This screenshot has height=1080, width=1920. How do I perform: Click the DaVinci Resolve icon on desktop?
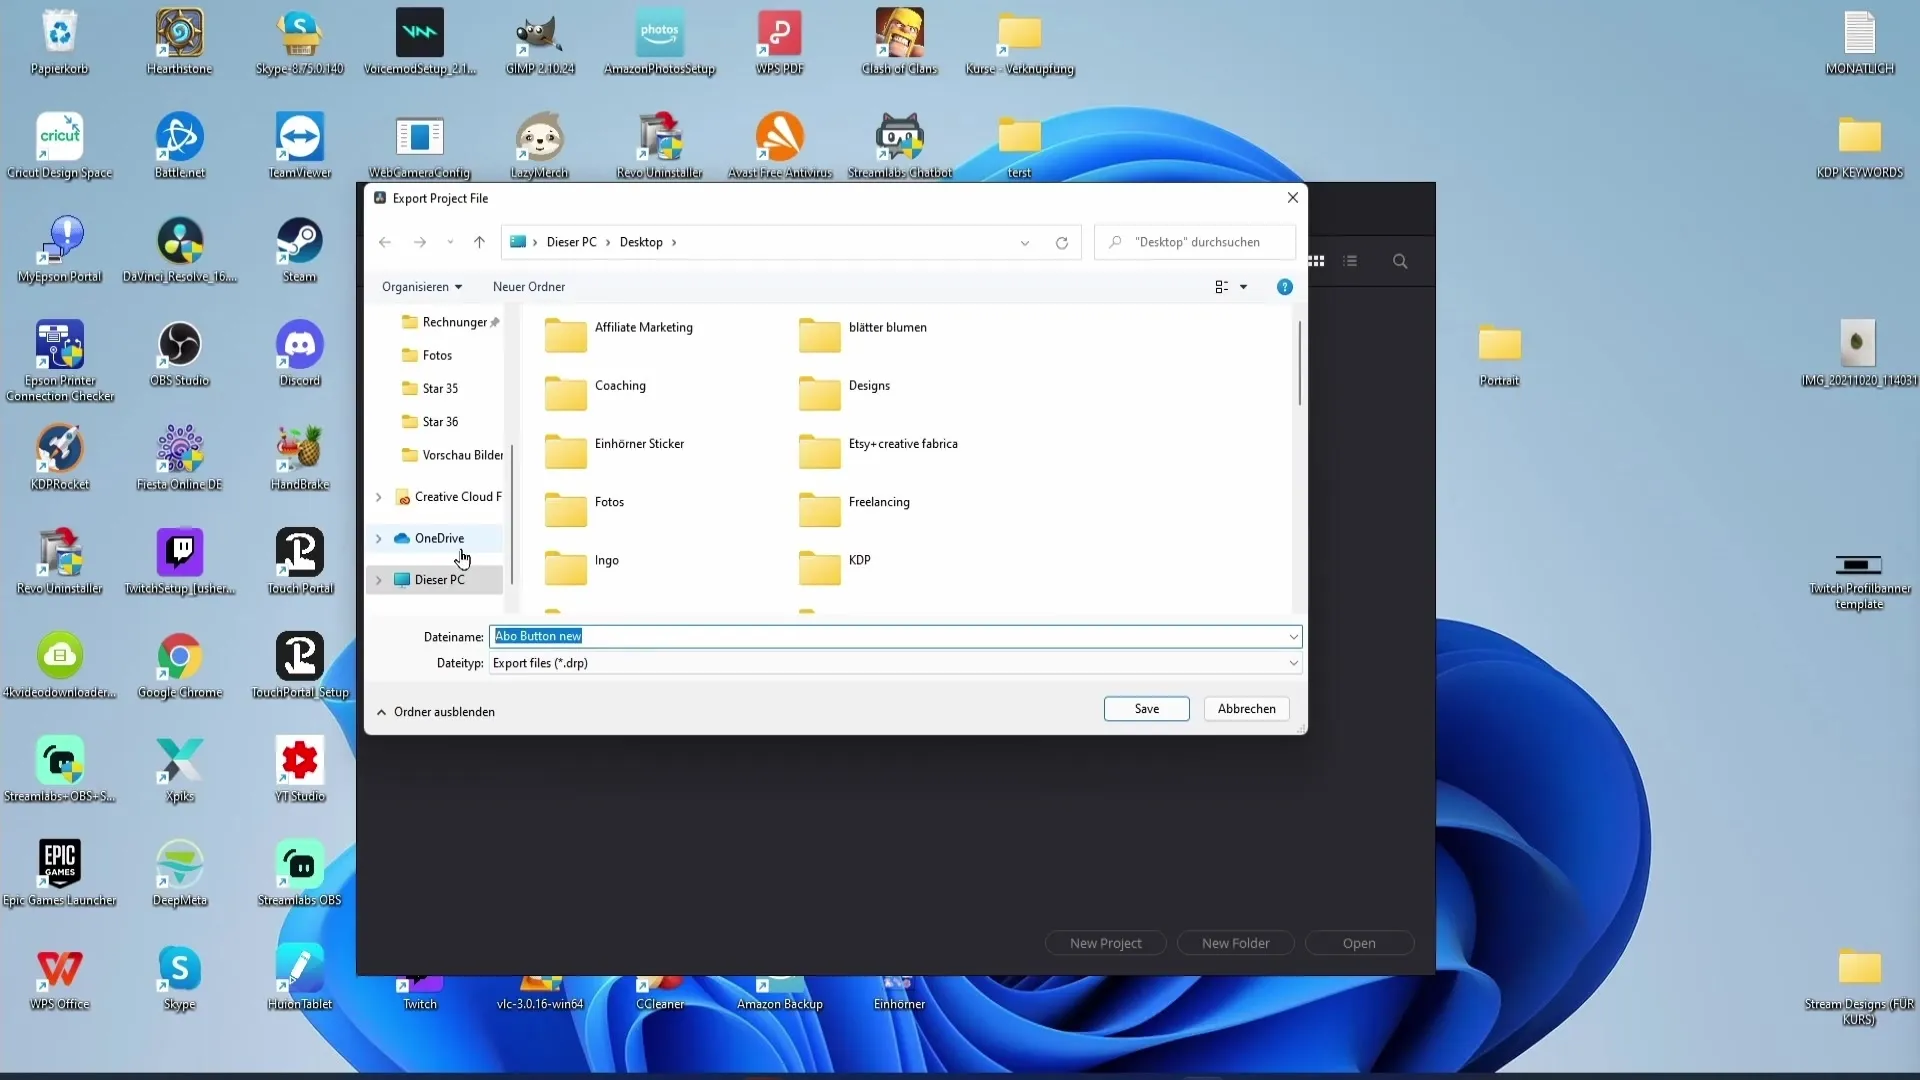pos(179,240)
